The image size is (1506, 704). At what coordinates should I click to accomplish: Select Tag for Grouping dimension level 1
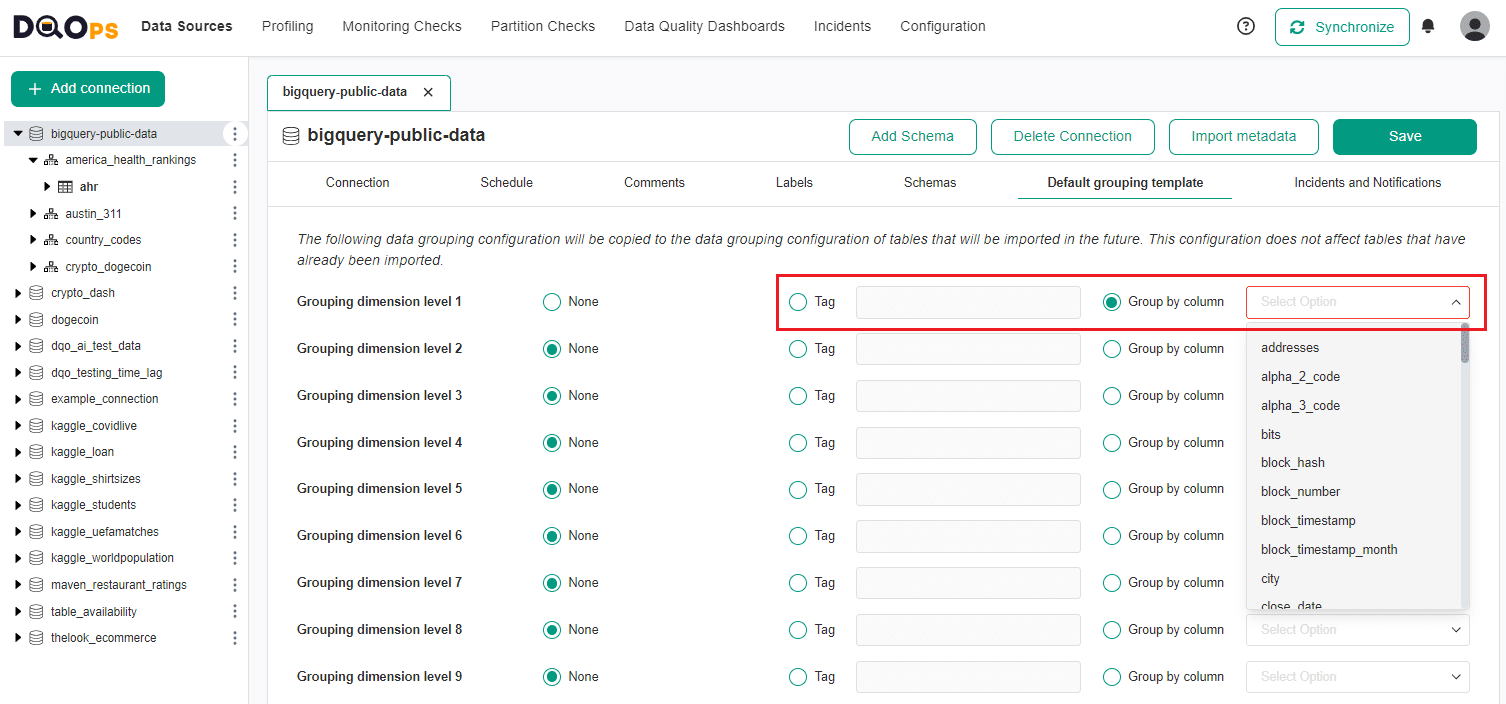pos(798,302)
